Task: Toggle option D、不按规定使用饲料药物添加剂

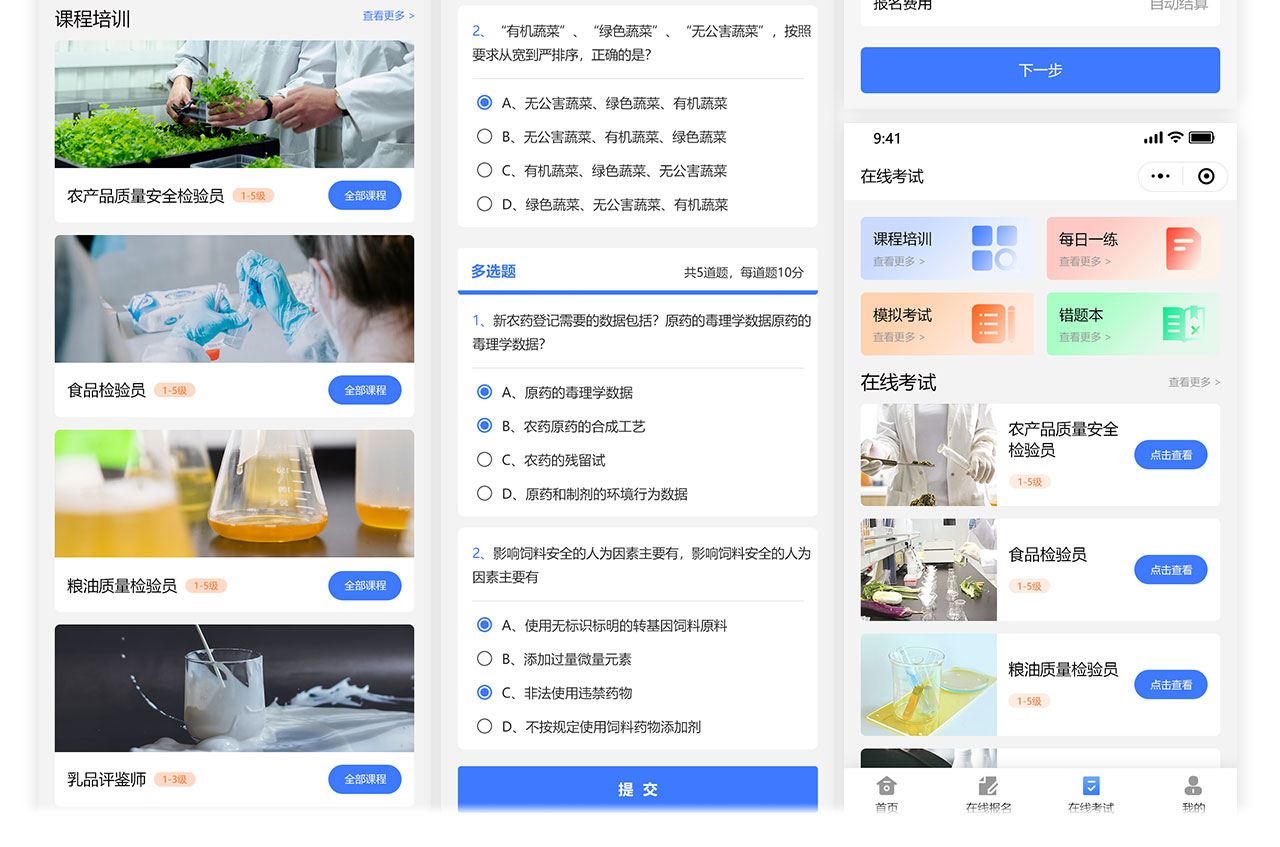Action: [589, 727]
